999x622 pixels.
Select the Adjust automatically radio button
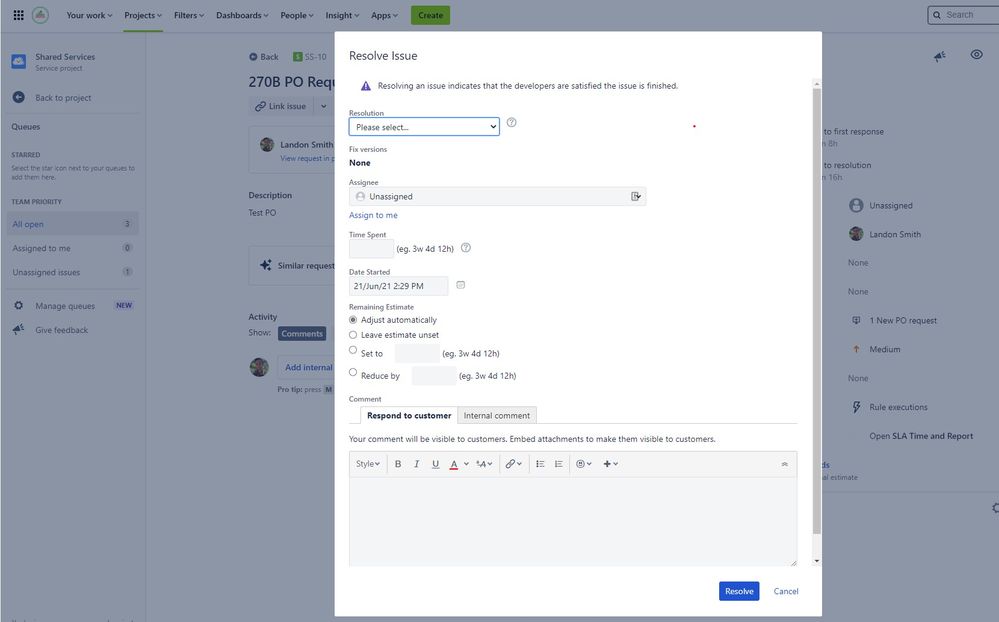point(351,318)
